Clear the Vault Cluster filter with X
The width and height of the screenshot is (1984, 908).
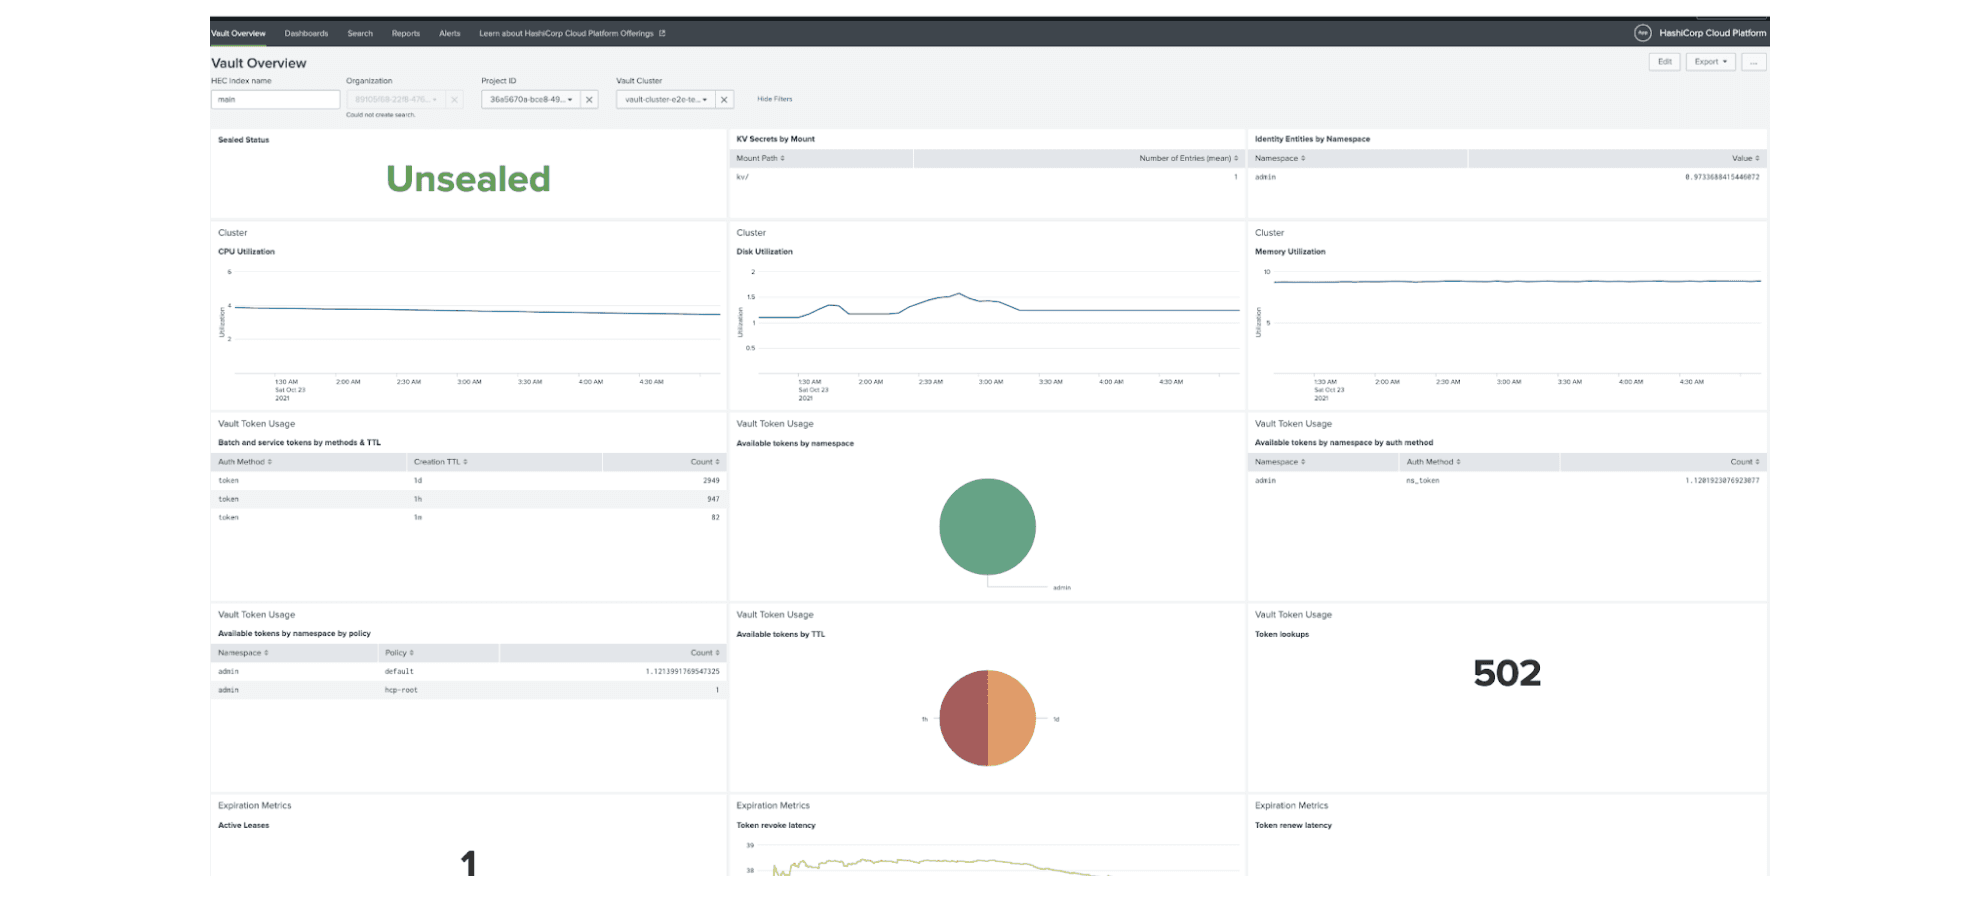724,100
